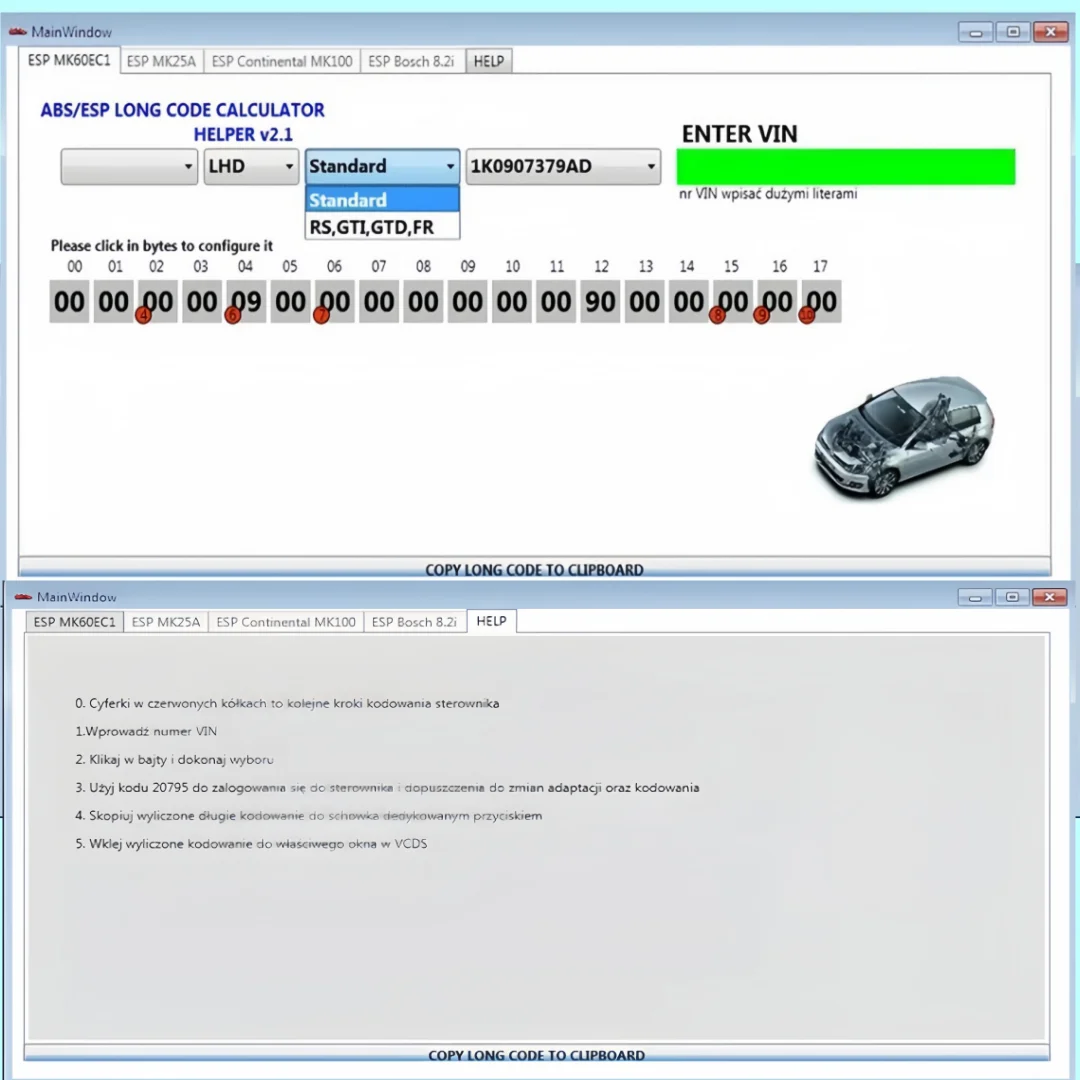Click the restore icon of lower MainWindow
1080x1080 pixels.
click(1012, 596)
